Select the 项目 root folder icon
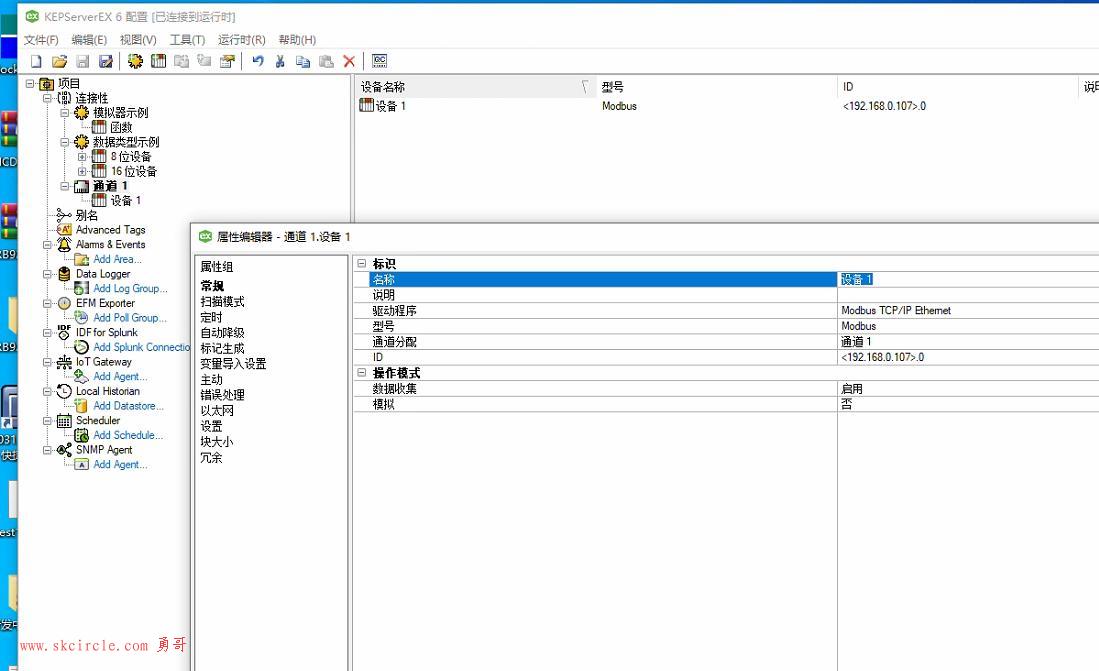 (x=47, y=84)
